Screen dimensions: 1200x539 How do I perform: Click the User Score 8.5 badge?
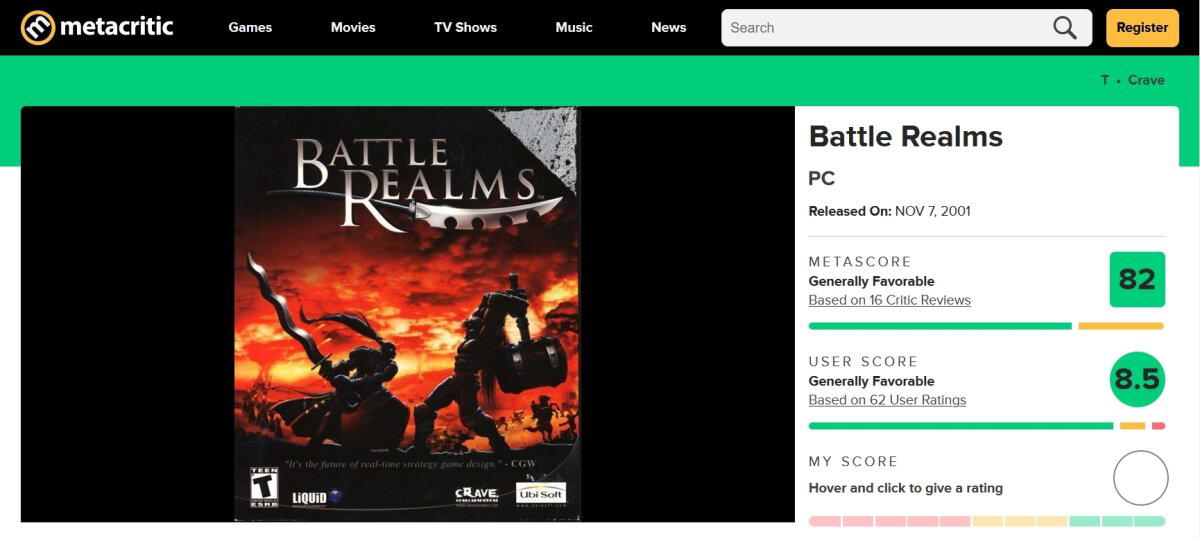[x=1137, y=380]
